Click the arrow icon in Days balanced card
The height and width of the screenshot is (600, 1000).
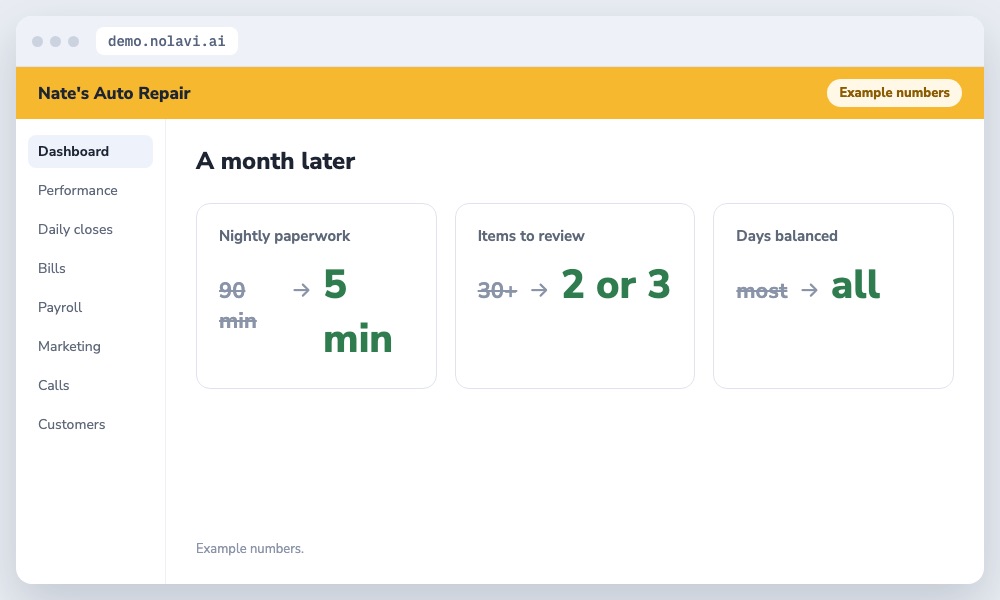[x=809, y=291]
